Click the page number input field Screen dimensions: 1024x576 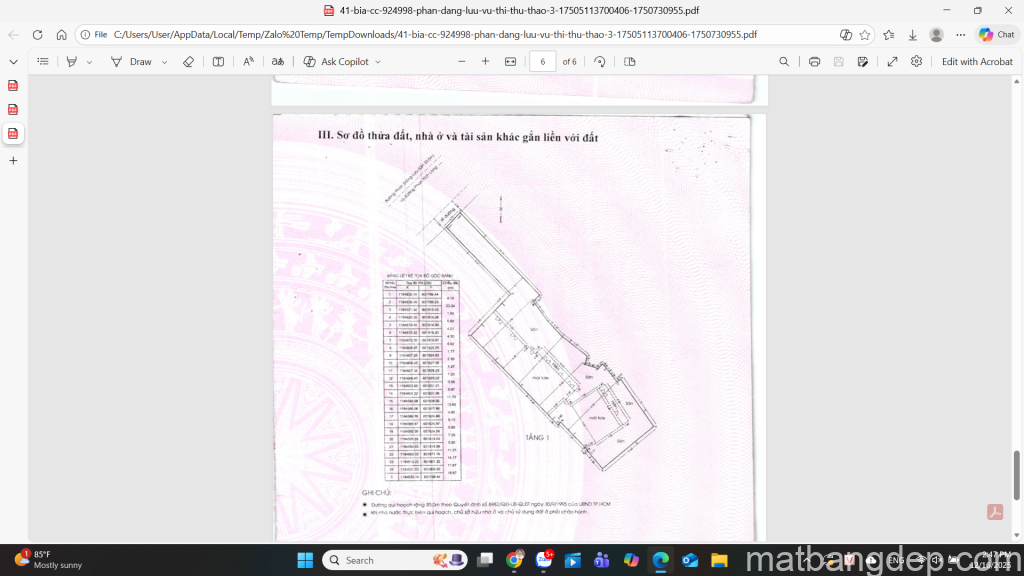click(542, 62)
